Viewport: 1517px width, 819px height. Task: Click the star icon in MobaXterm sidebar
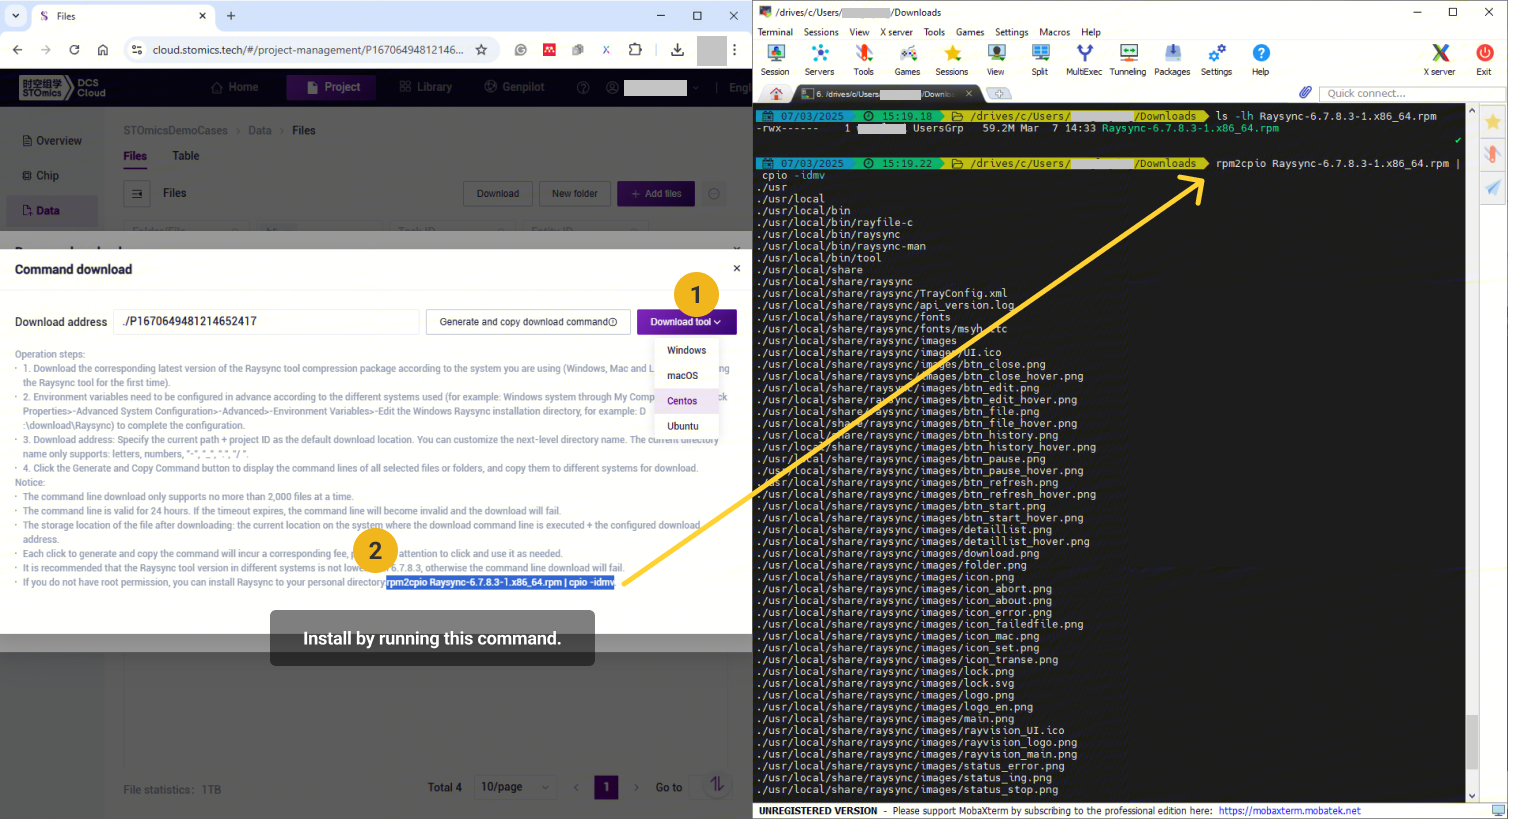click(1493, 122)
